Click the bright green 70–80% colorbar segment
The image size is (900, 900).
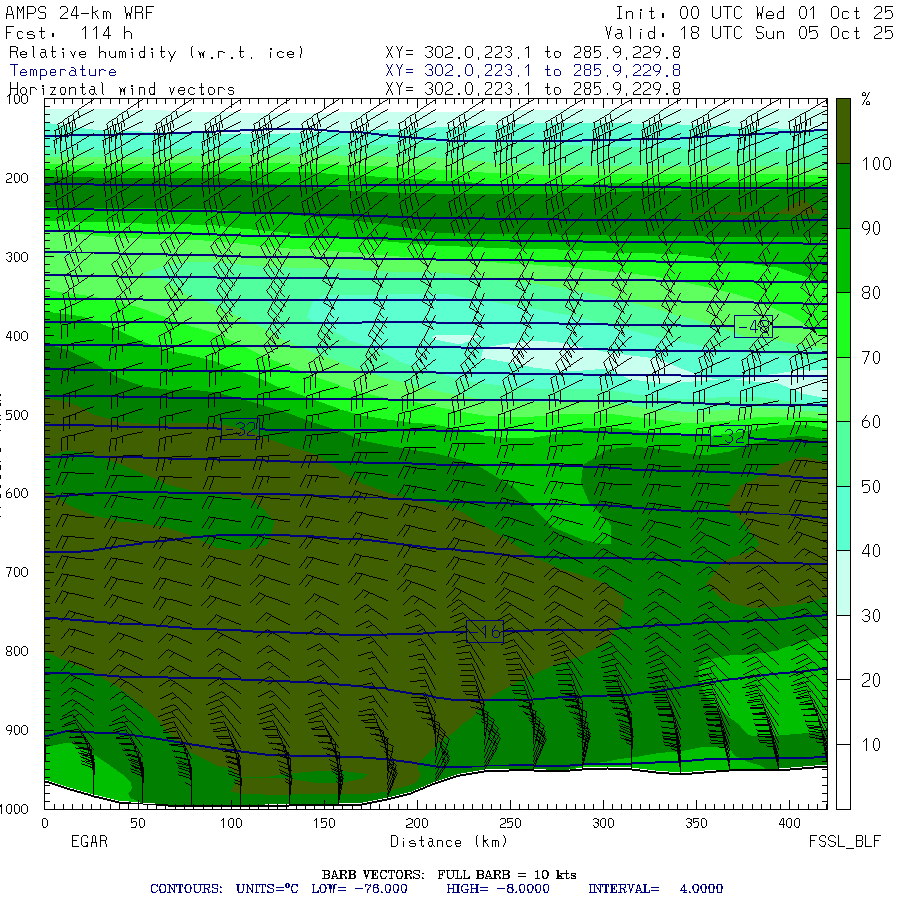click(x=843, y=324)
